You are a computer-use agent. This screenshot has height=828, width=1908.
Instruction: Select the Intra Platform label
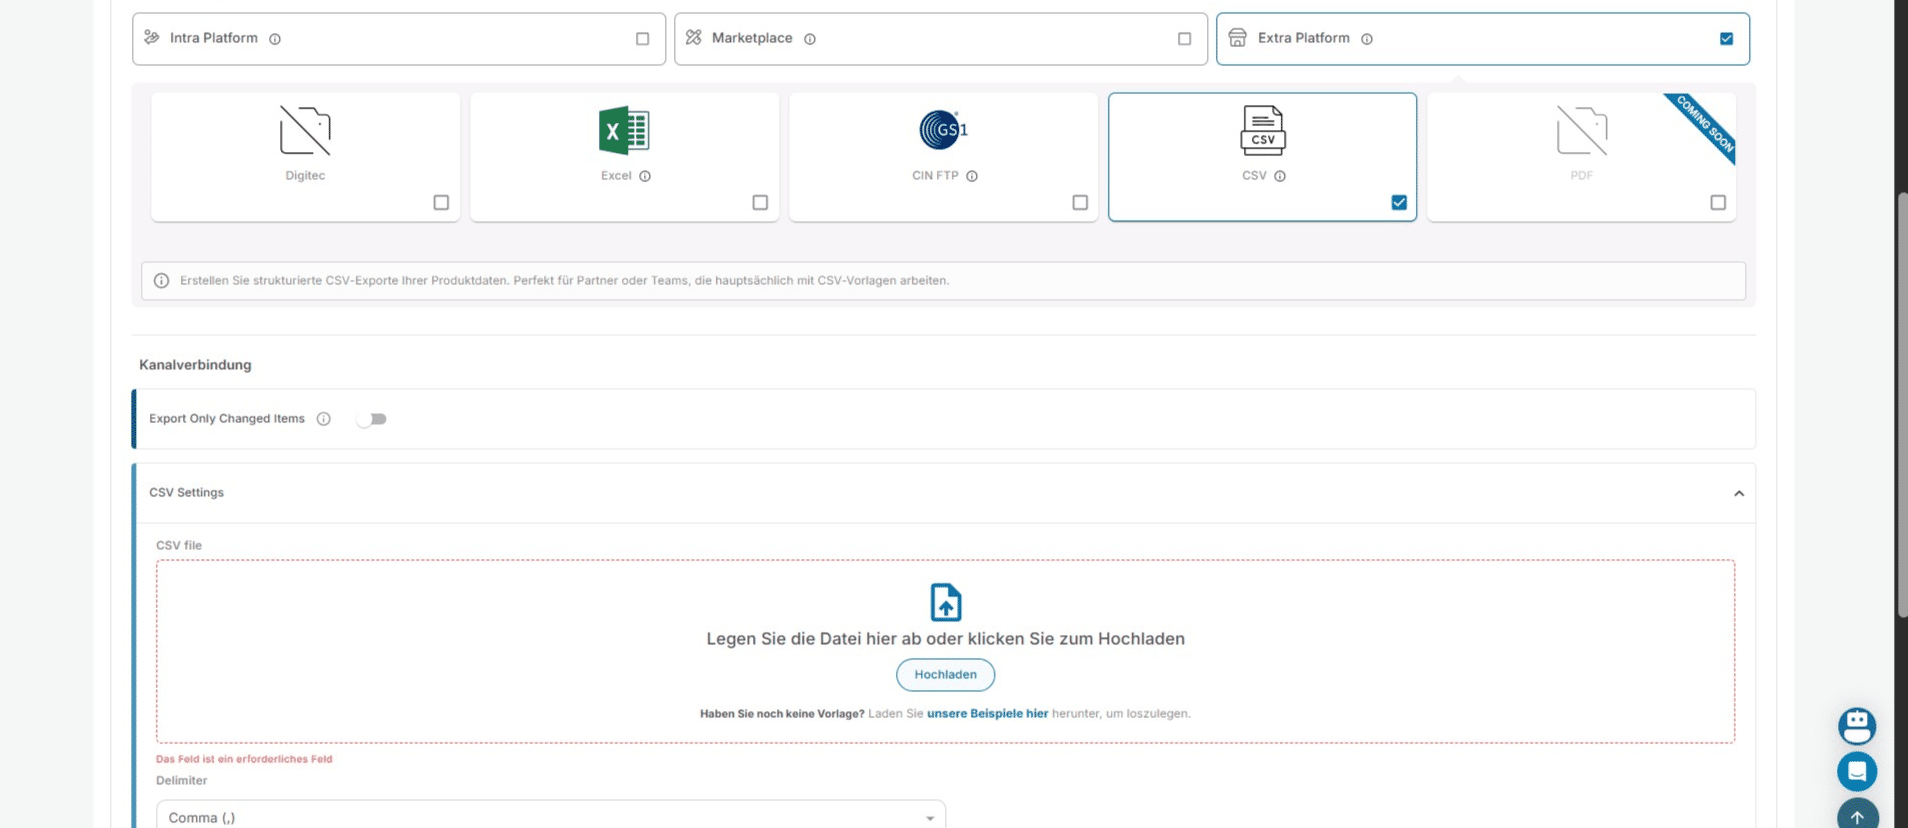(x=214, y=38)
